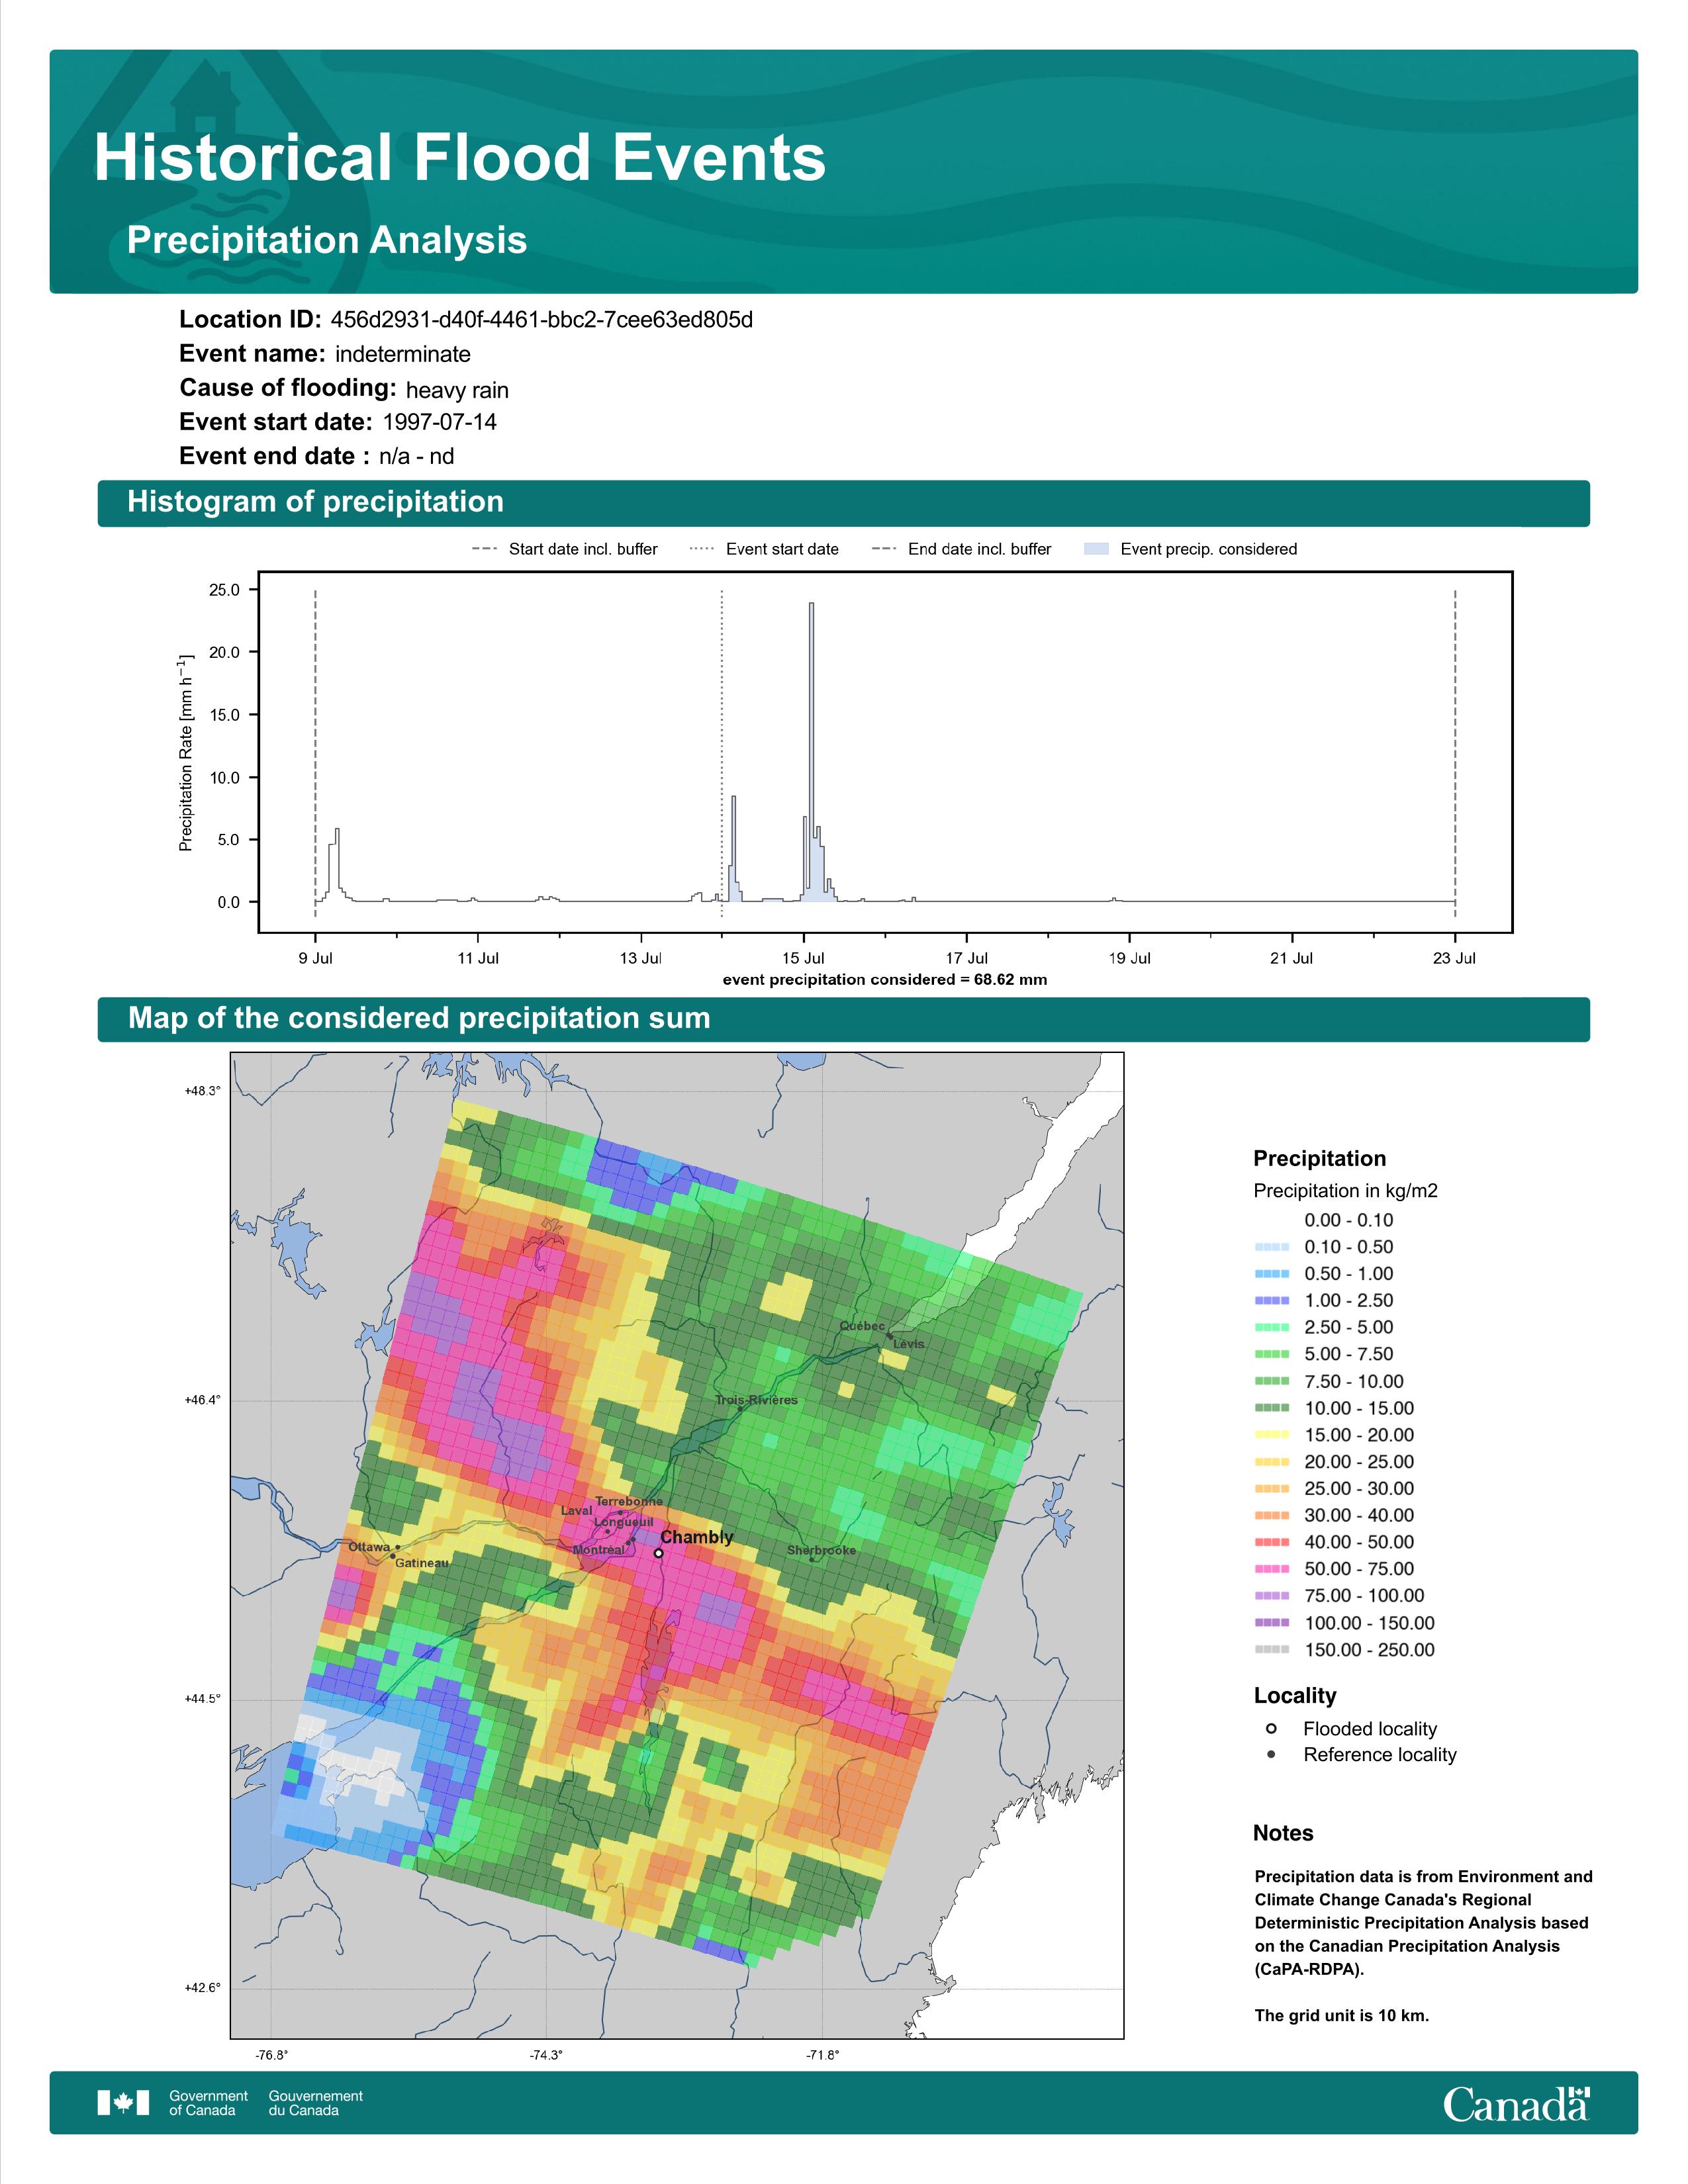
Task: Click the '25.0' y-axis tick label
Action: pos(224,590)
